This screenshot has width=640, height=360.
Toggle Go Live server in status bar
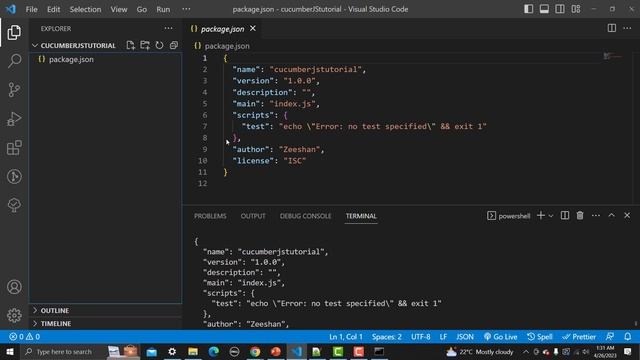click(x=500, y=337)
